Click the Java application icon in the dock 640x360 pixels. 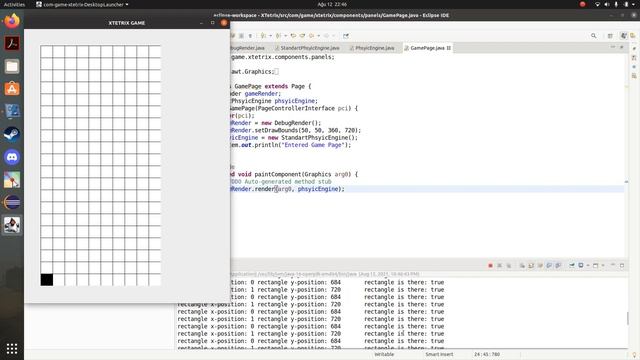(12, 225)
